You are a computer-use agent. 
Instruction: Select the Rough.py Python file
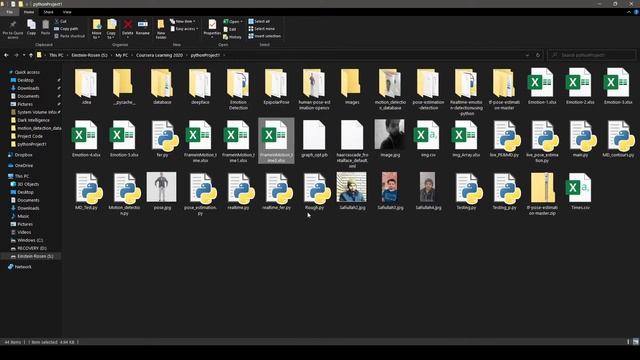pyautogui.click(x=315, y=191)
